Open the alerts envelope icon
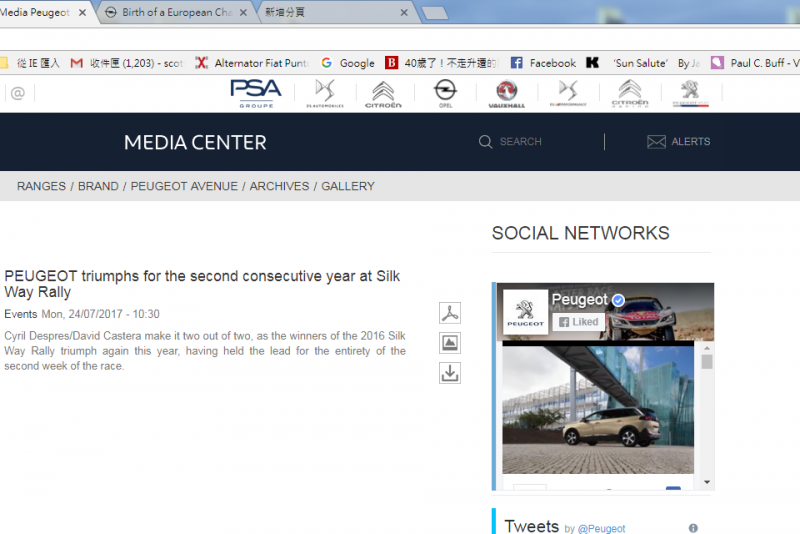 click(656, 142)
